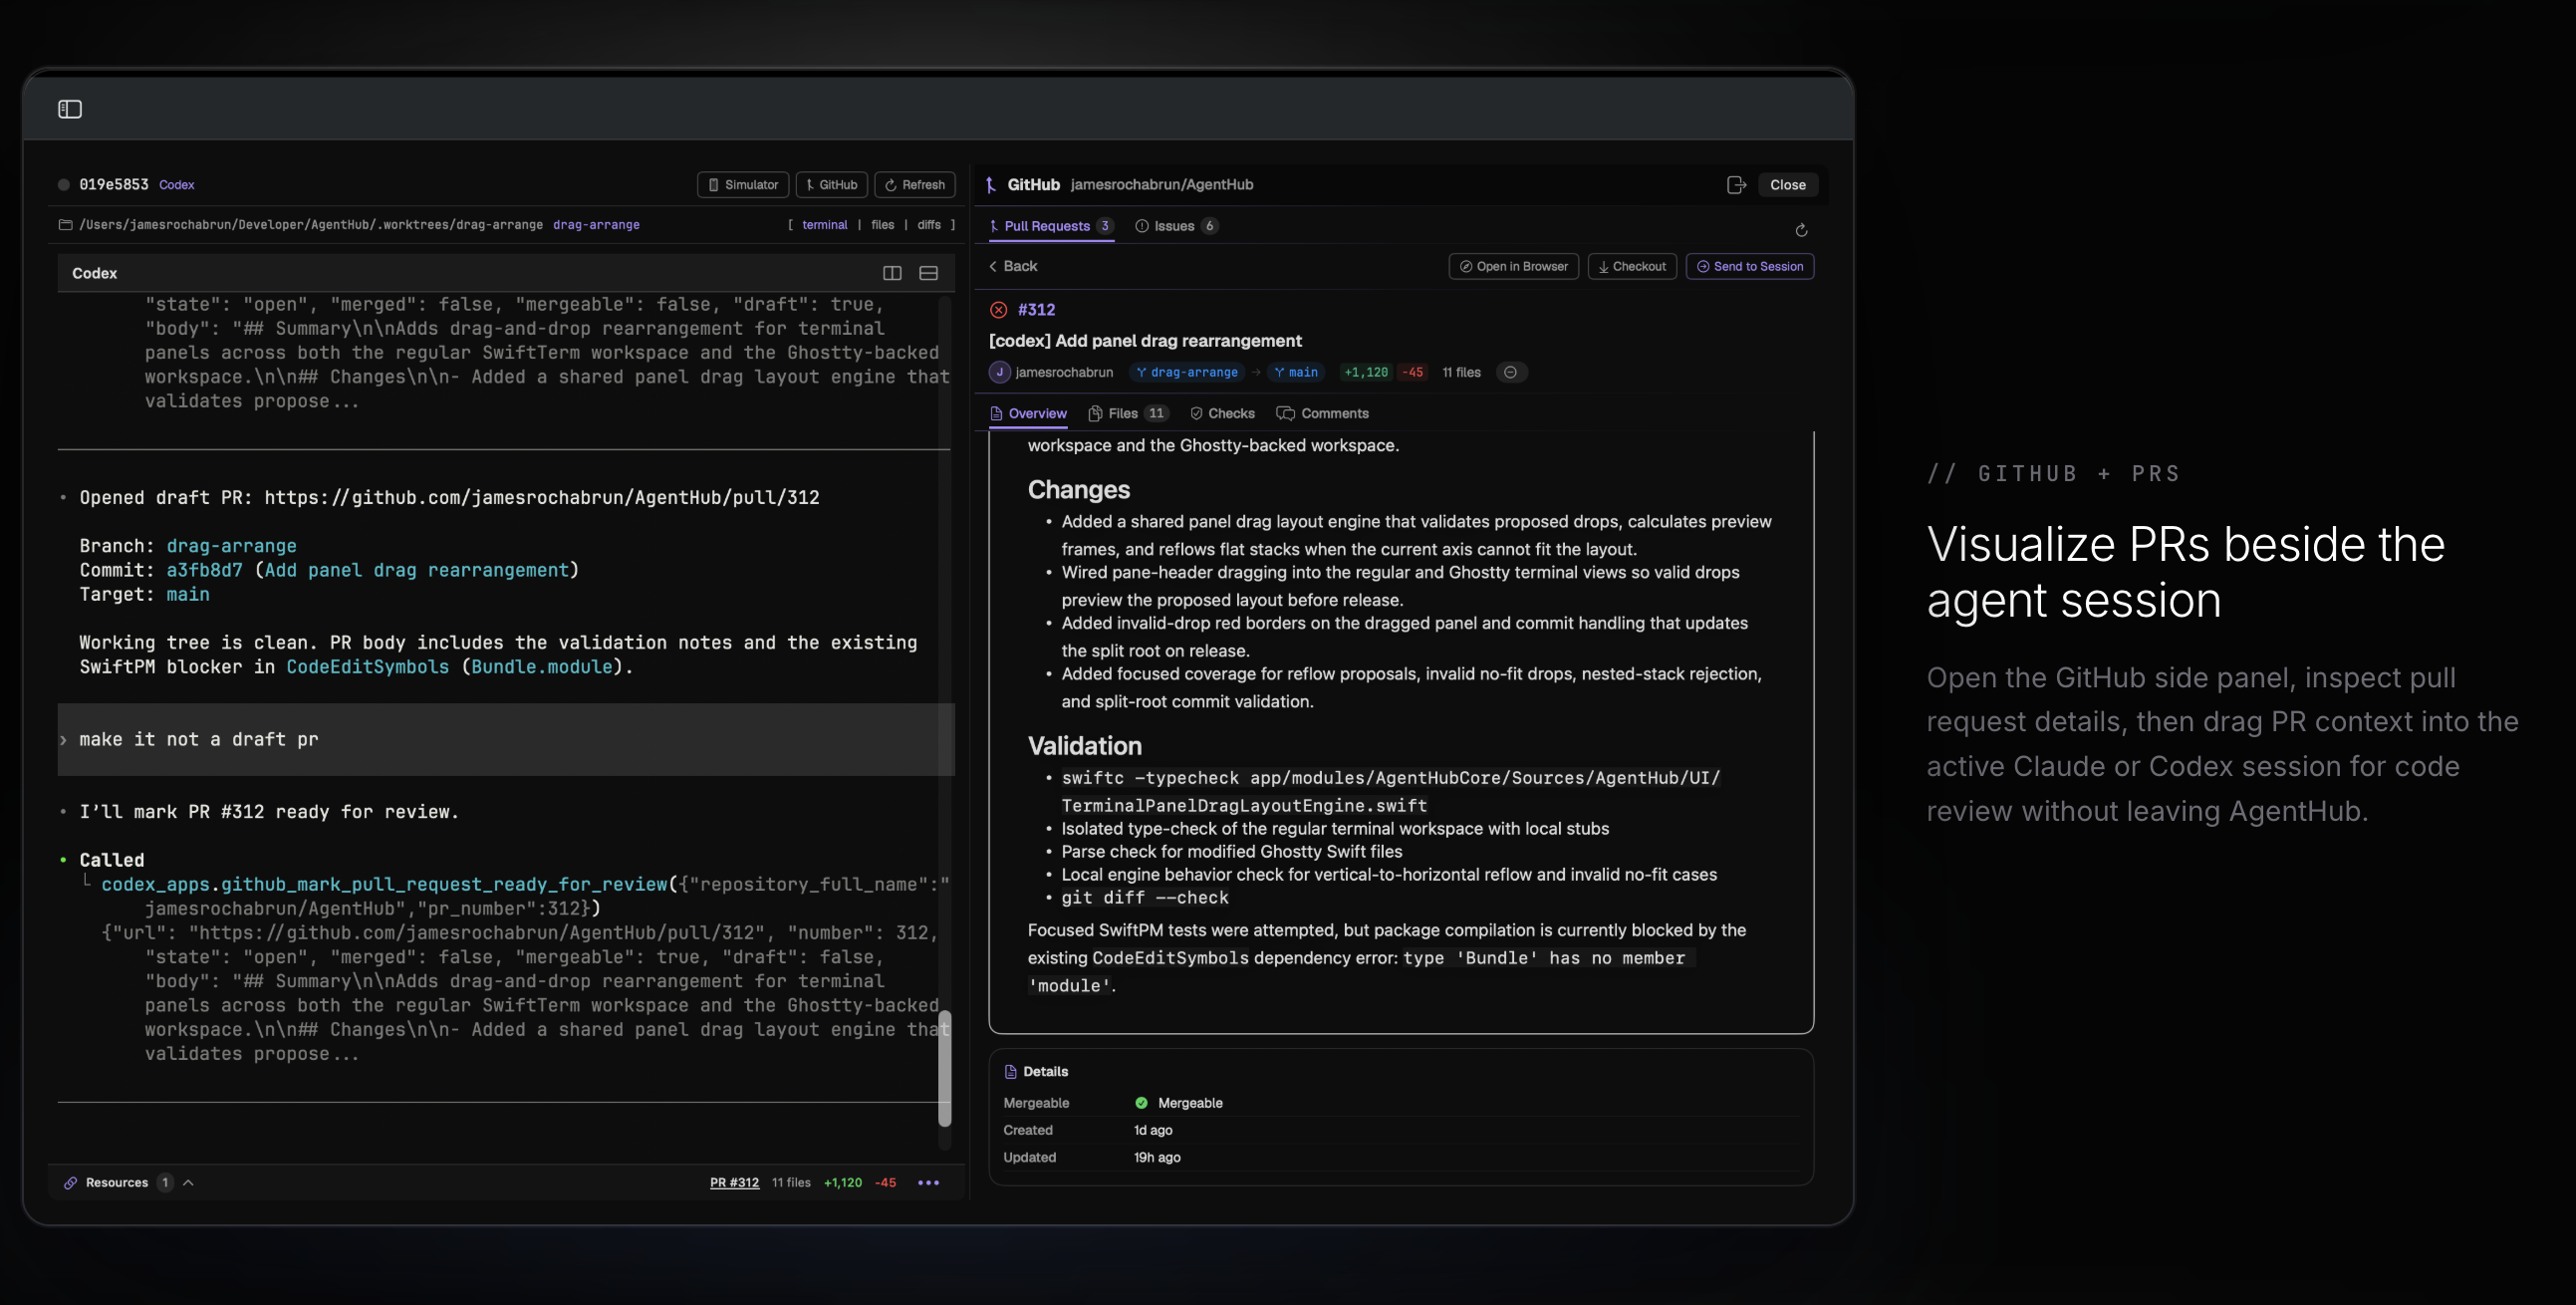This screenshot has width=2576, height=1305.
Task: Click jamesrochabrun/AgentHub repo name
Action: (1161, 185)
